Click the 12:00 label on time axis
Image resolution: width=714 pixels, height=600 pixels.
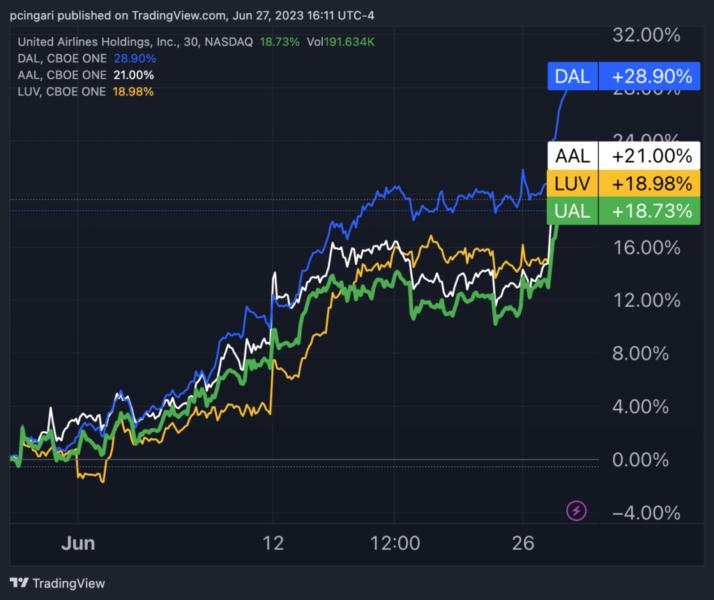[395, 543]
